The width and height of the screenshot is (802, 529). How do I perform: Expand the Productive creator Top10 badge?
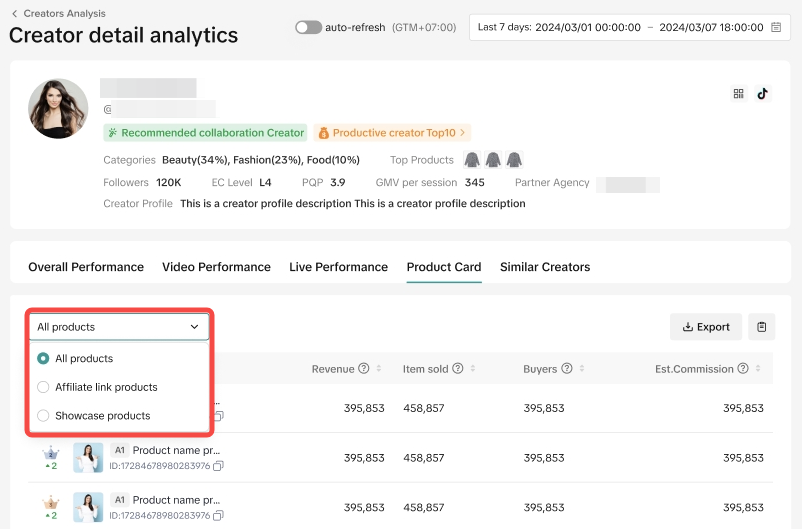(391, 133)
